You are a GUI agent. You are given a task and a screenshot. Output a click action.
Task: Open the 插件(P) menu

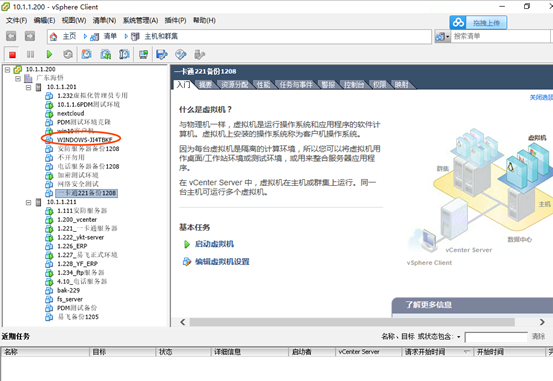(175, 20)
